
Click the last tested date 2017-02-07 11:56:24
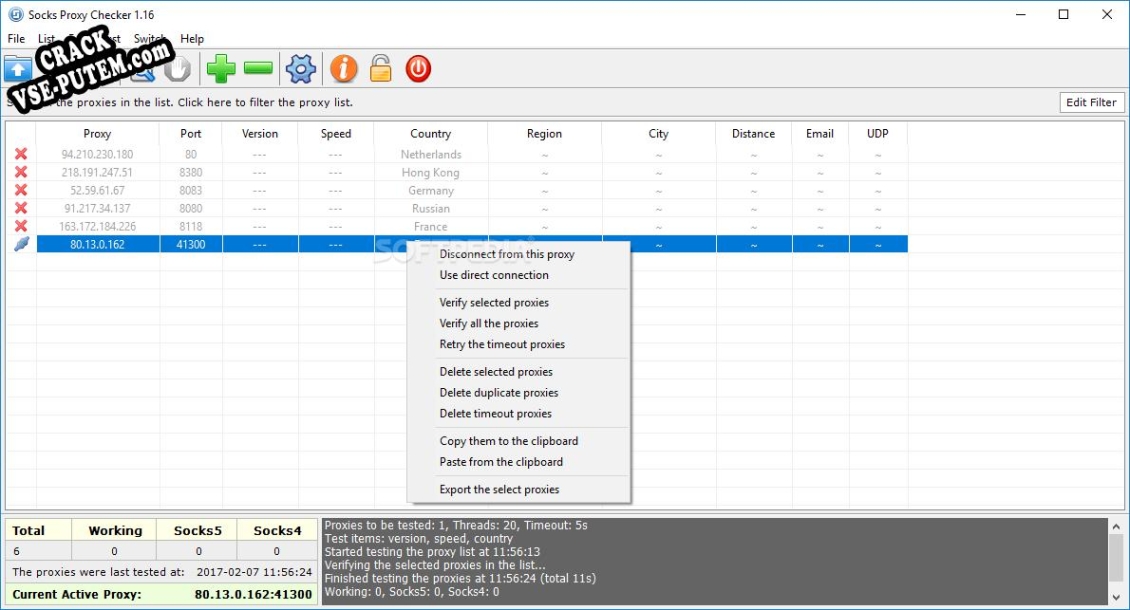(254, 572)
